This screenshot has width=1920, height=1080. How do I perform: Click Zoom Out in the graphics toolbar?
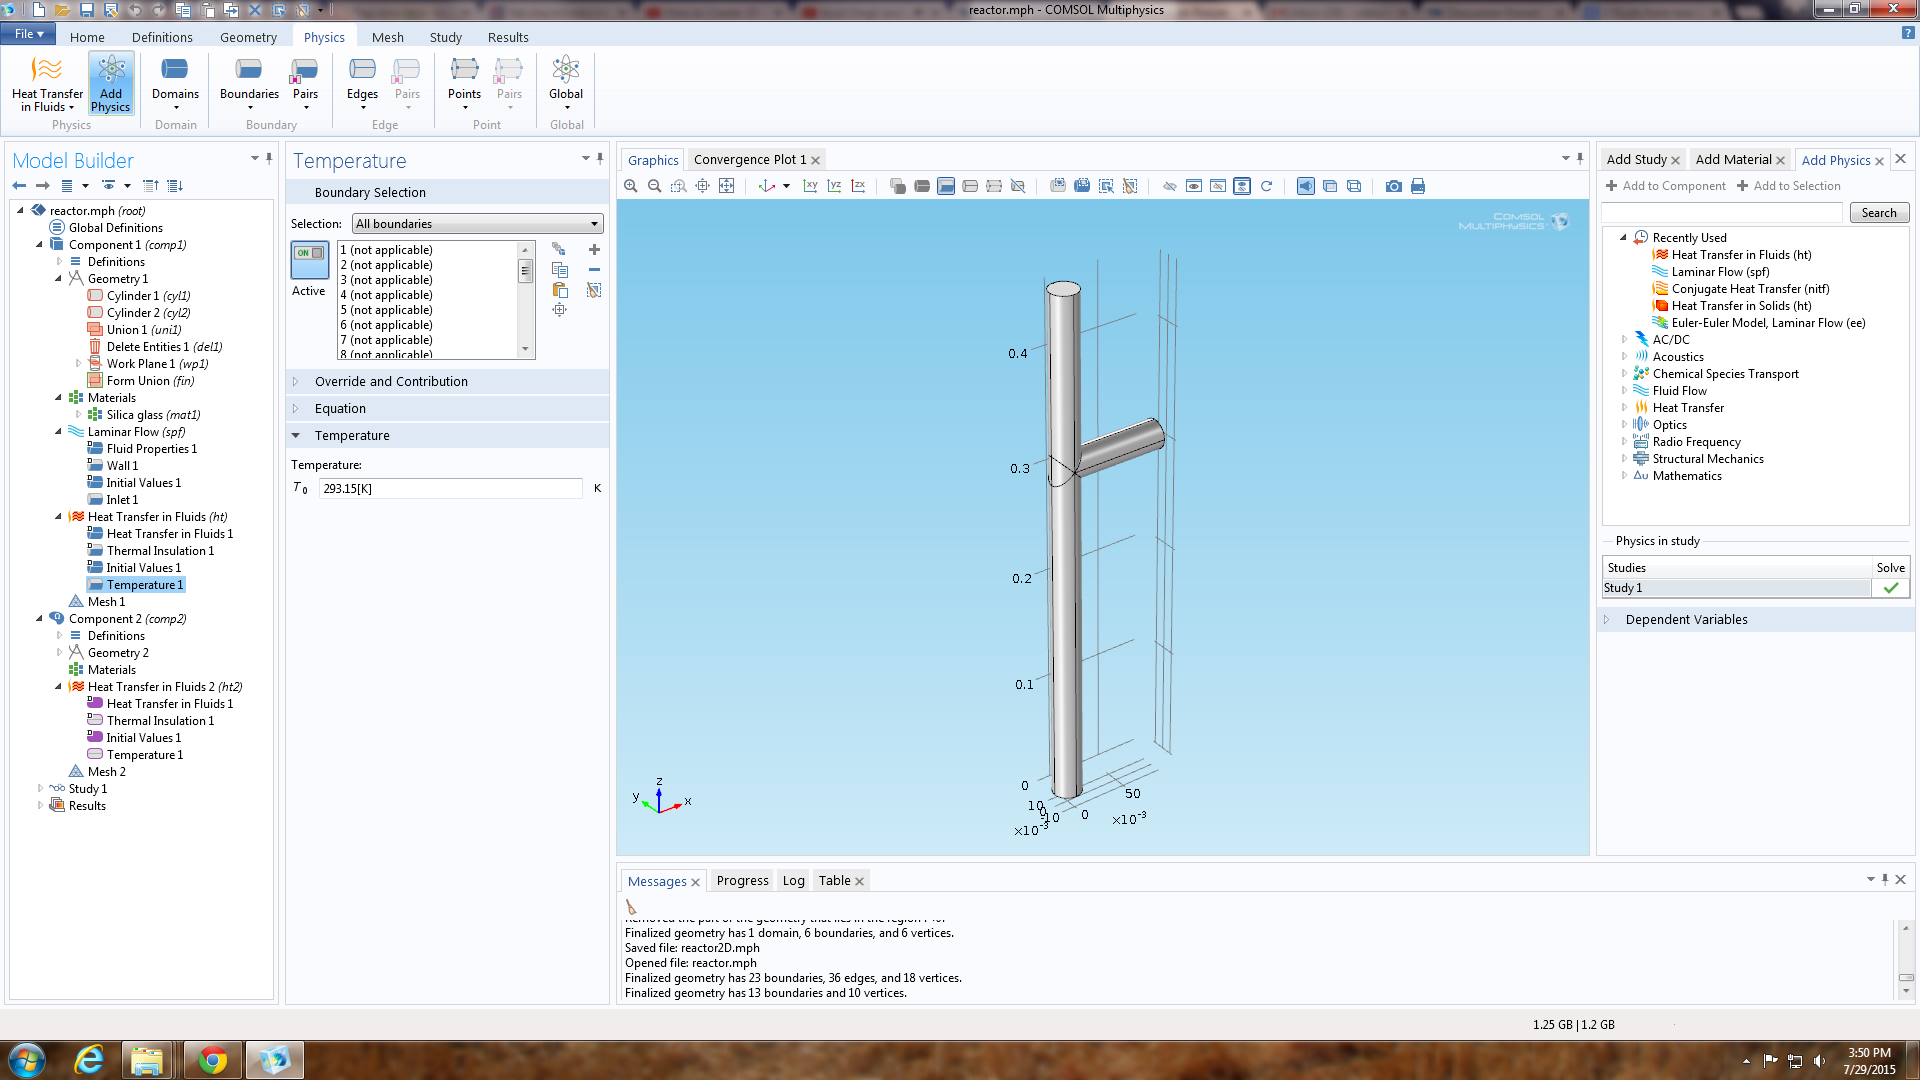click(x=654, y=186)
